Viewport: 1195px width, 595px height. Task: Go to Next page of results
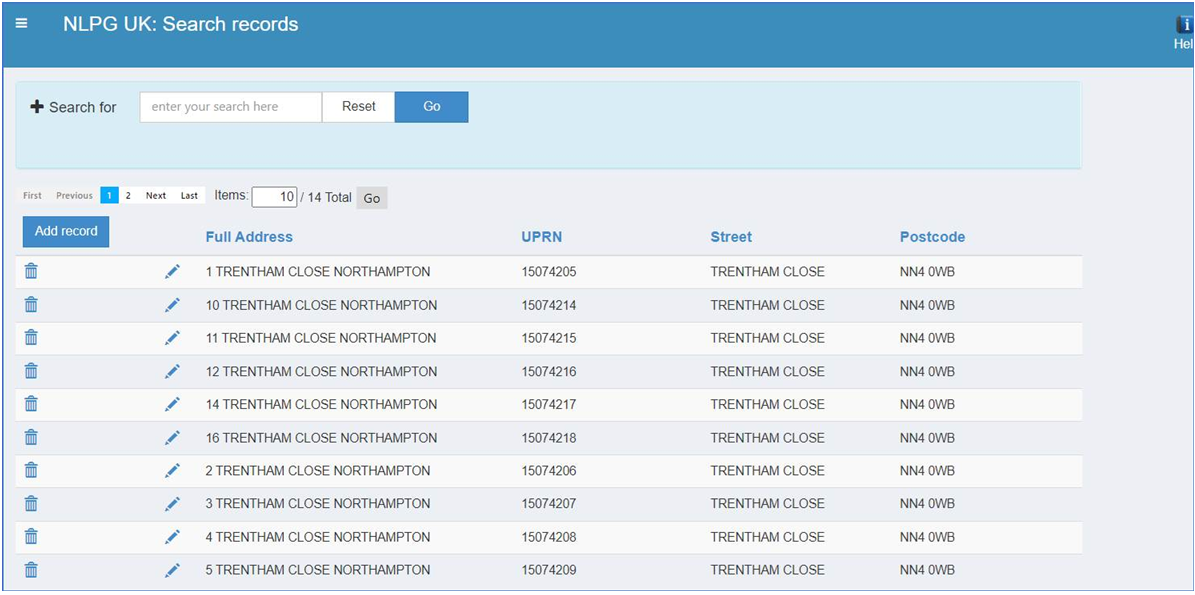156,196
